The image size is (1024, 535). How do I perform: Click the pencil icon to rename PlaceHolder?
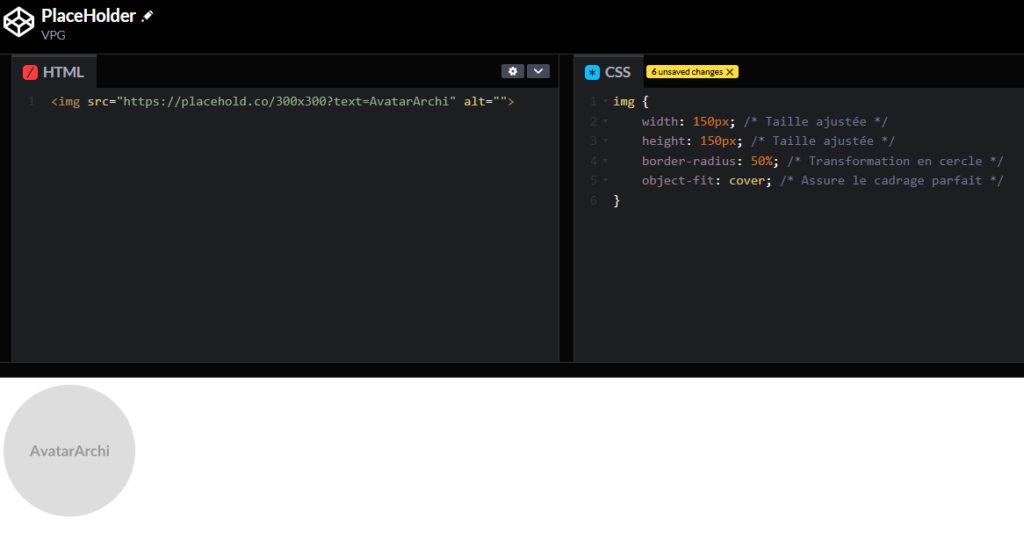coord(148,16)
